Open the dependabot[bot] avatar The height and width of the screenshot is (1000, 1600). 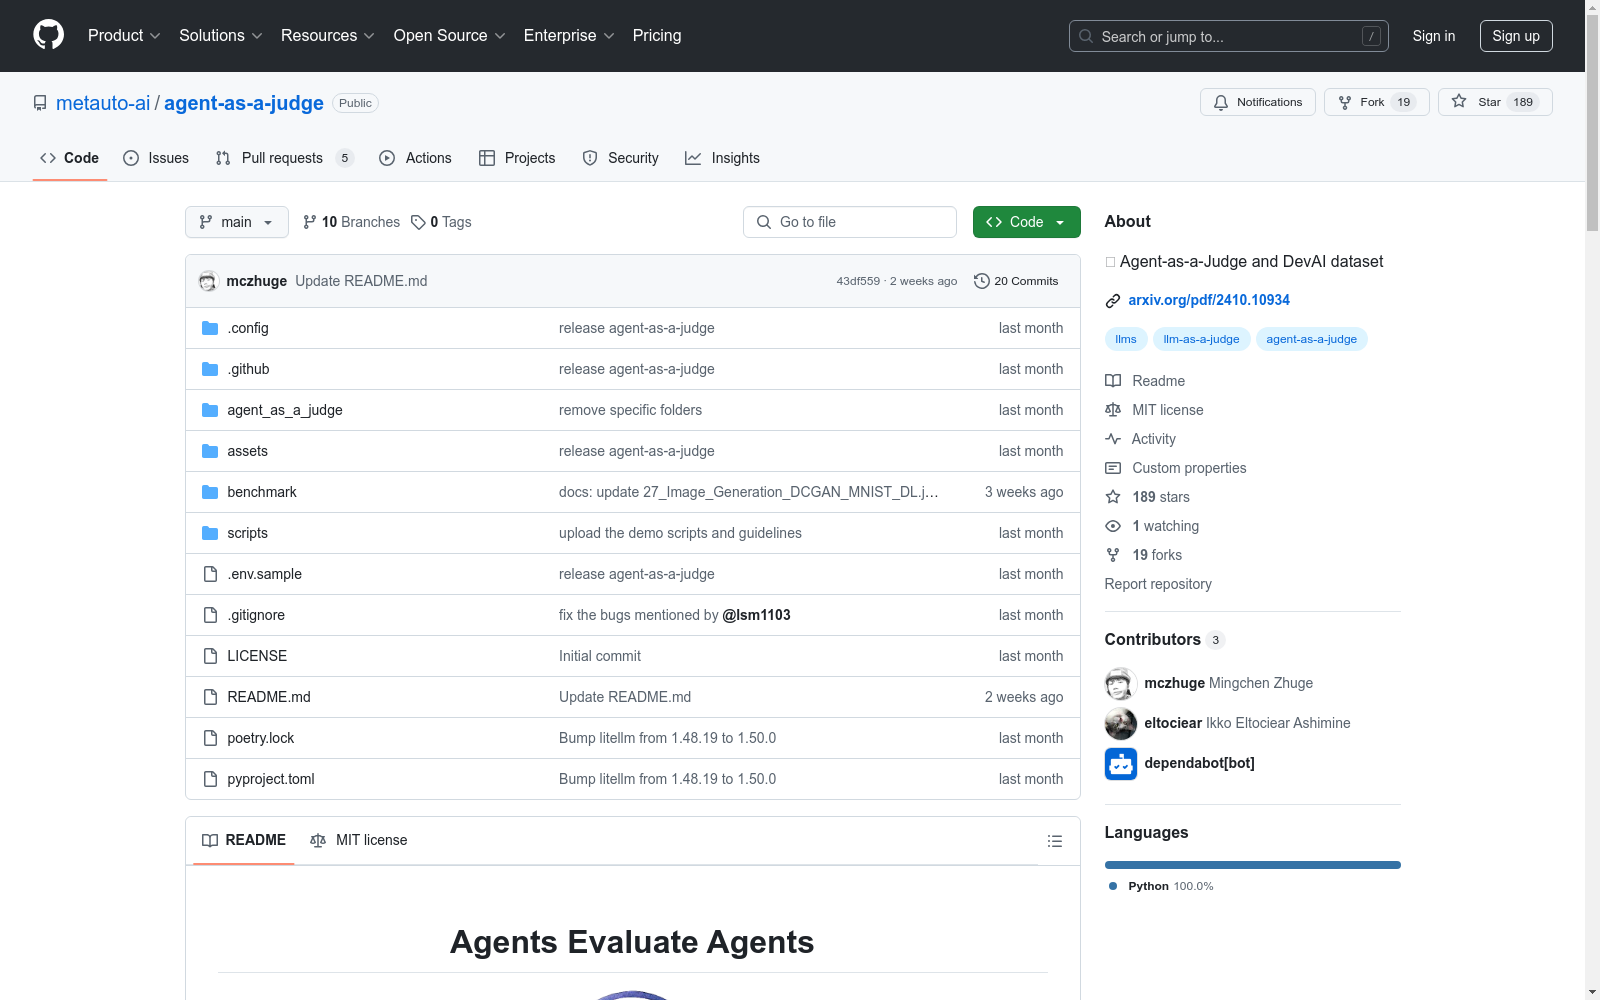[x=1121, y=763]
